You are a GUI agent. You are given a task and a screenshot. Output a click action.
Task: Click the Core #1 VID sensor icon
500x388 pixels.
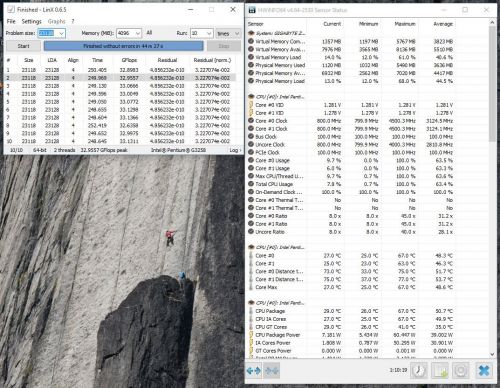251,113
